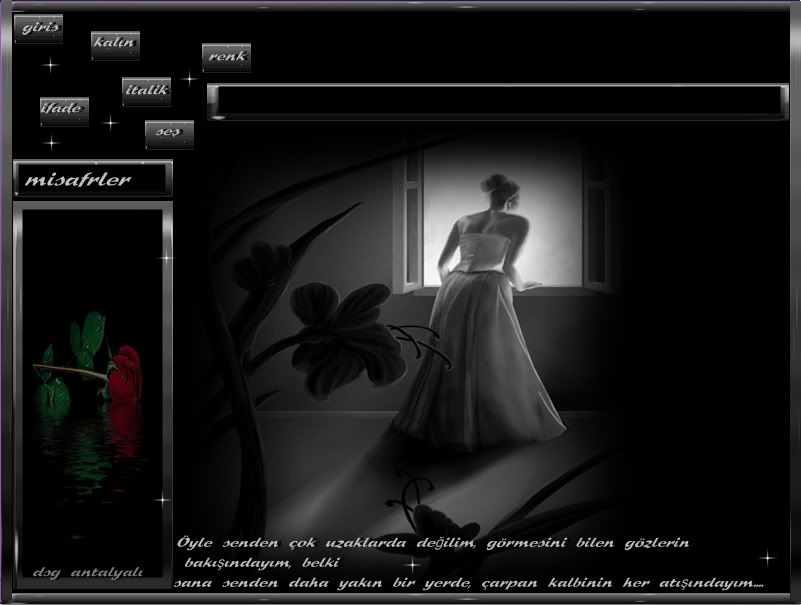This screenshot has width=801, height=605.
Task: Click the sparkle star between ifade and ses
Action: (110, 122)
